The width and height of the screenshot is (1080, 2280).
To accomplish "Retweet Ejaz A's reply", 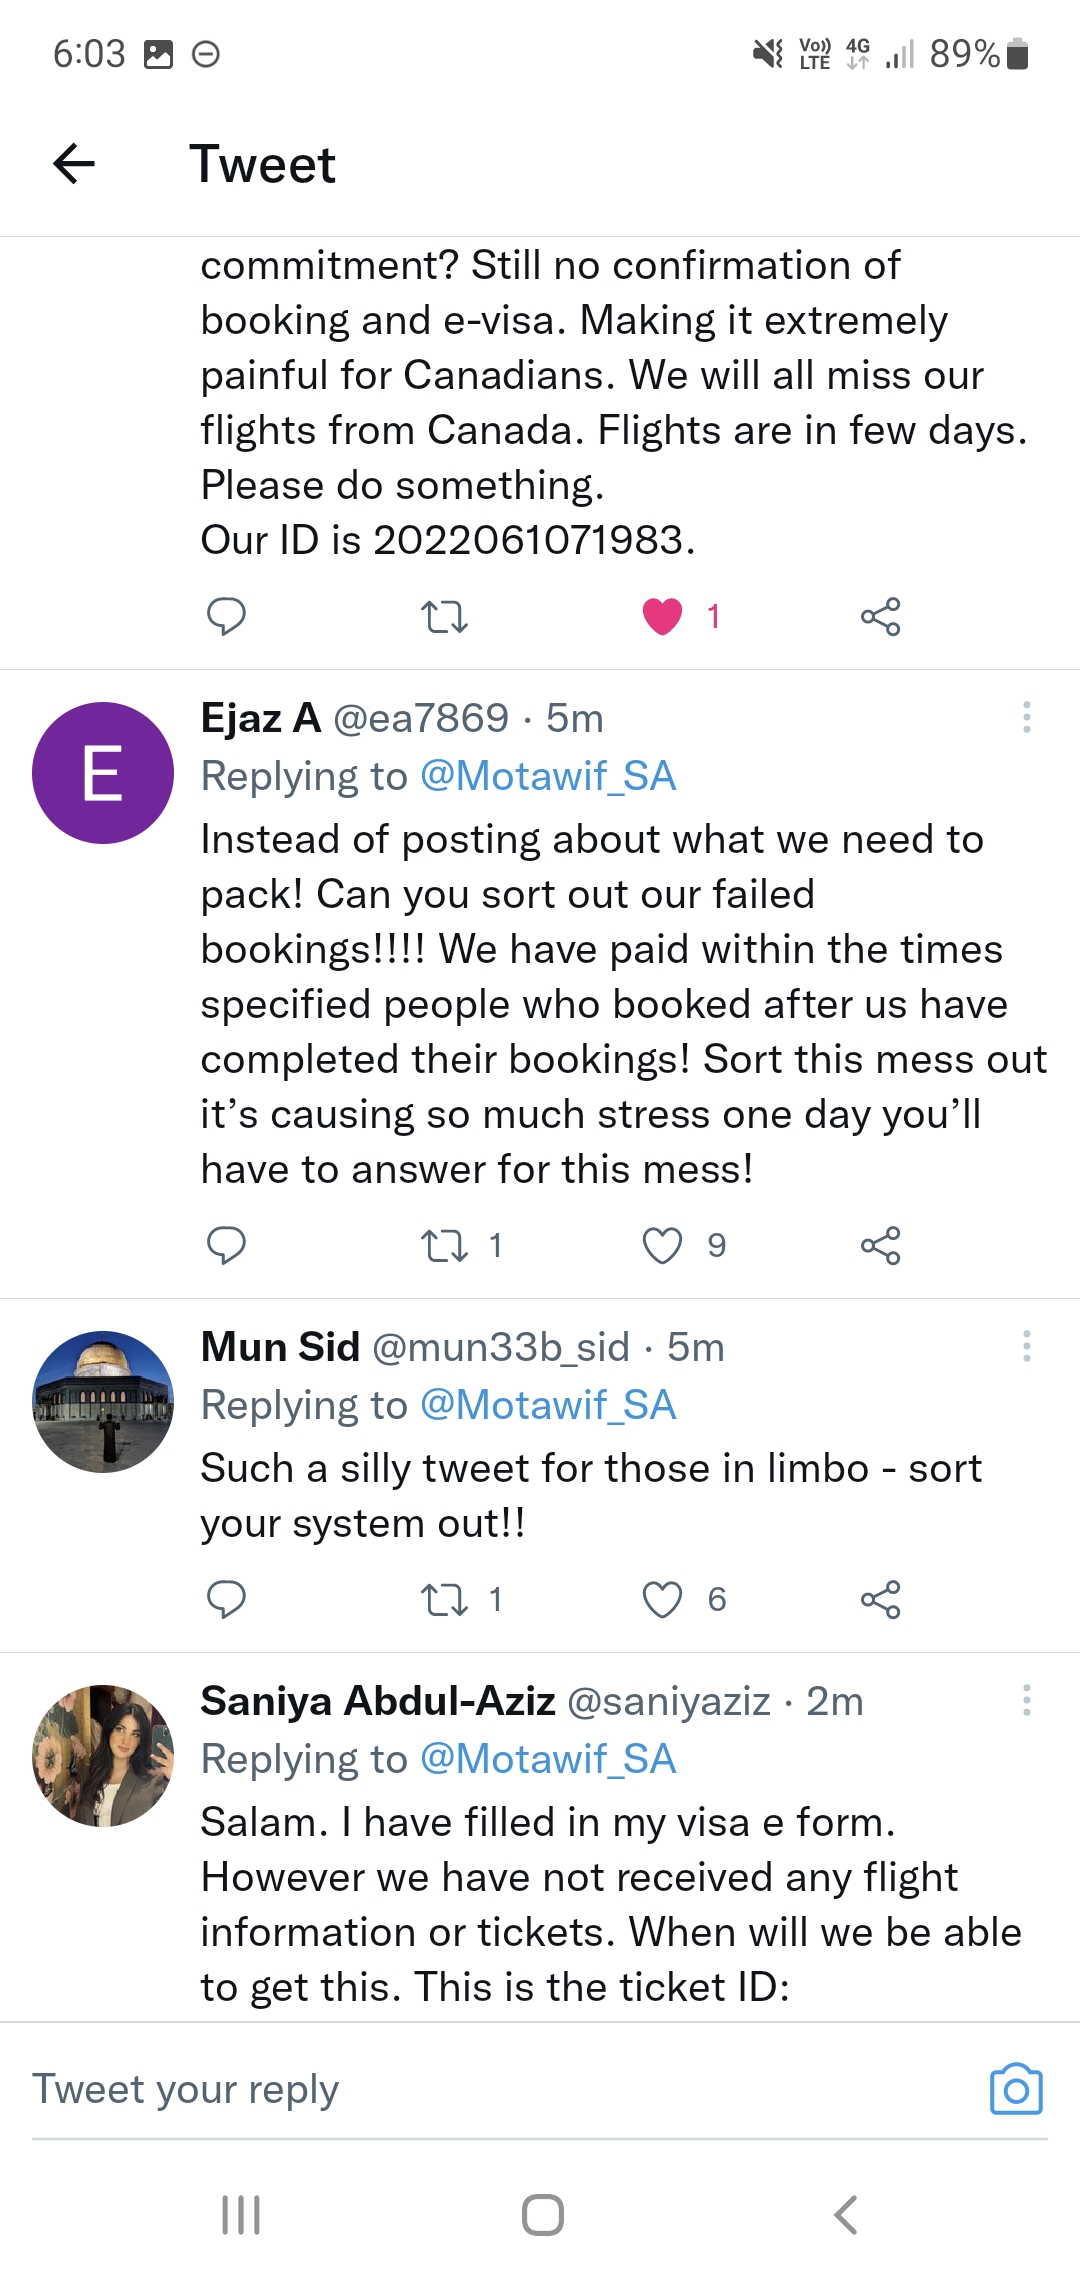I will pos(444,1245).
